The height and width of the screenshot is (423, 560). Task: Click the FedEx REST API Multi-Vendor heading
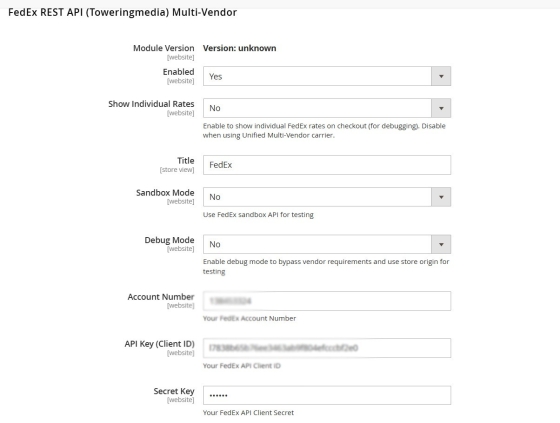pos(122,13)
